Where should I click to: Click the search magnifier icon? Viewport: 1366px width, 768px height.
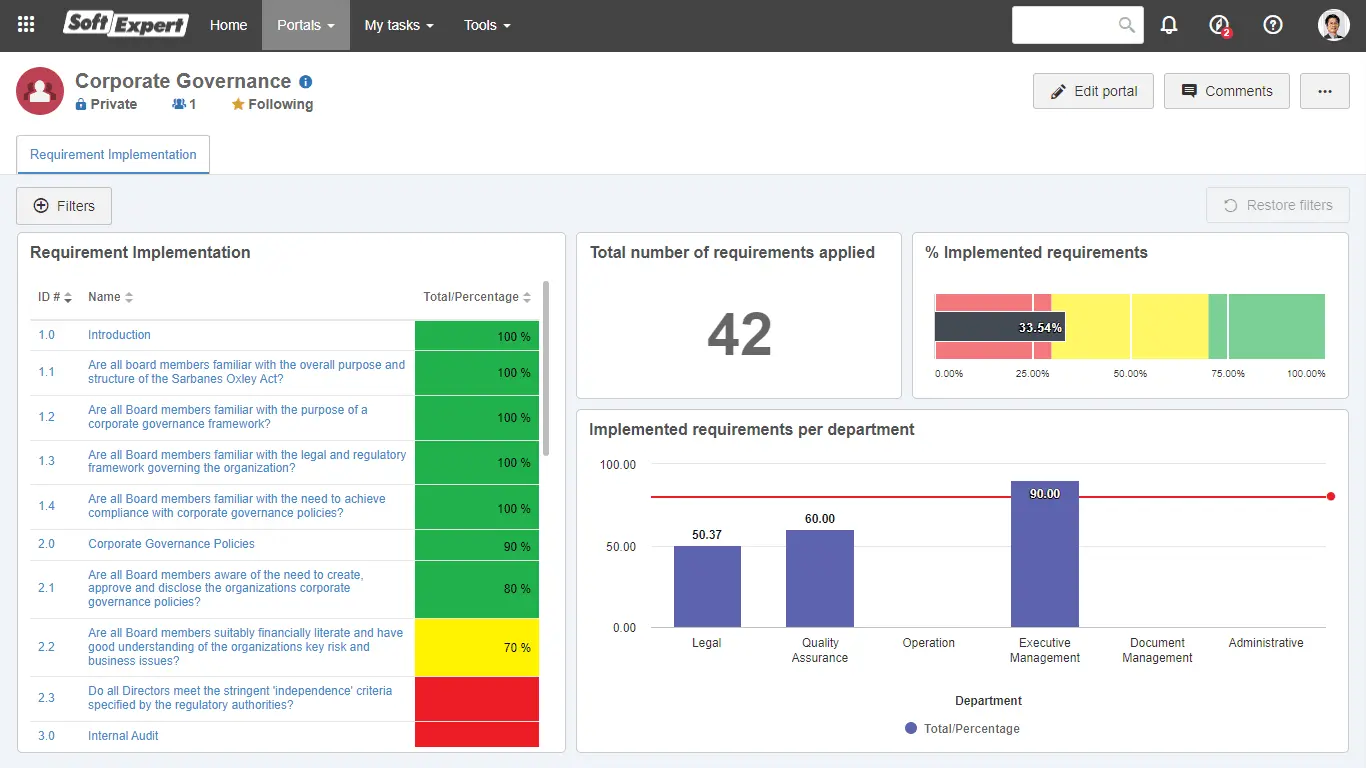click(x=1127, y=25)
